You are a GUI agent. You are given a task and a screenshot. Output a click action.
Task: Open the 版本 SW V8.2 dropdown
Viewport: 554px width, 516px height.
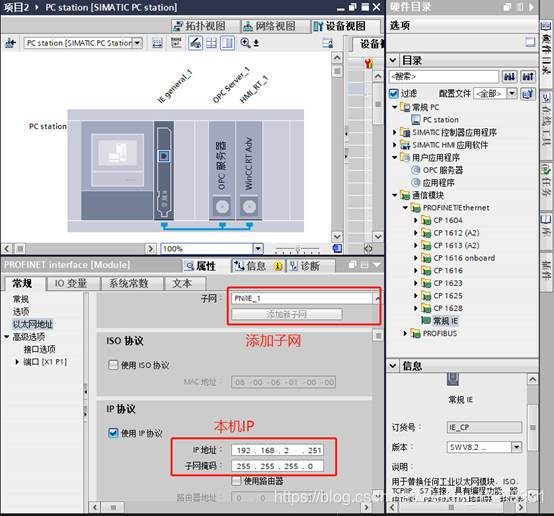pyautogui.click(x=516, y=447)
